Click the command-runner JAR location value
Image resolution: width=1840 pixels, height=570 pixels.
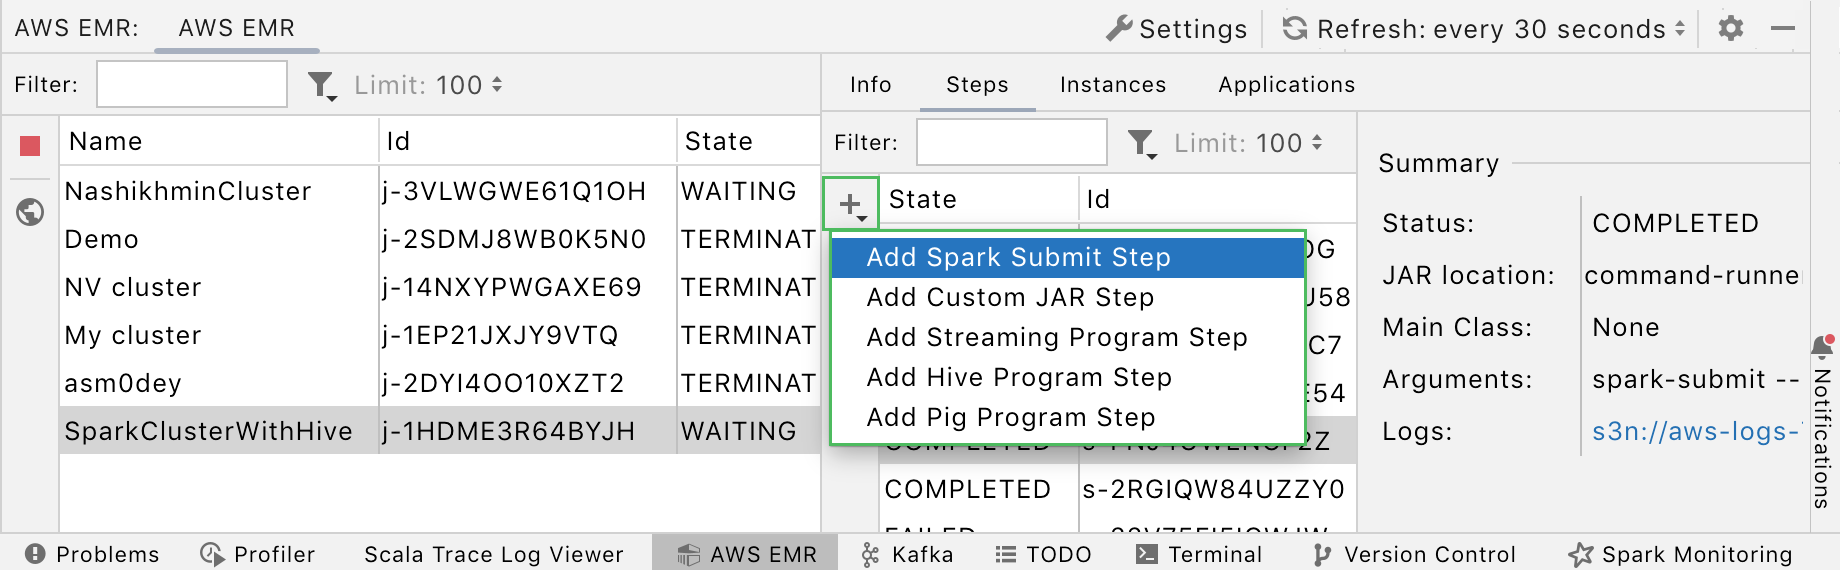pyautogui.click(x=1692, y=275)
